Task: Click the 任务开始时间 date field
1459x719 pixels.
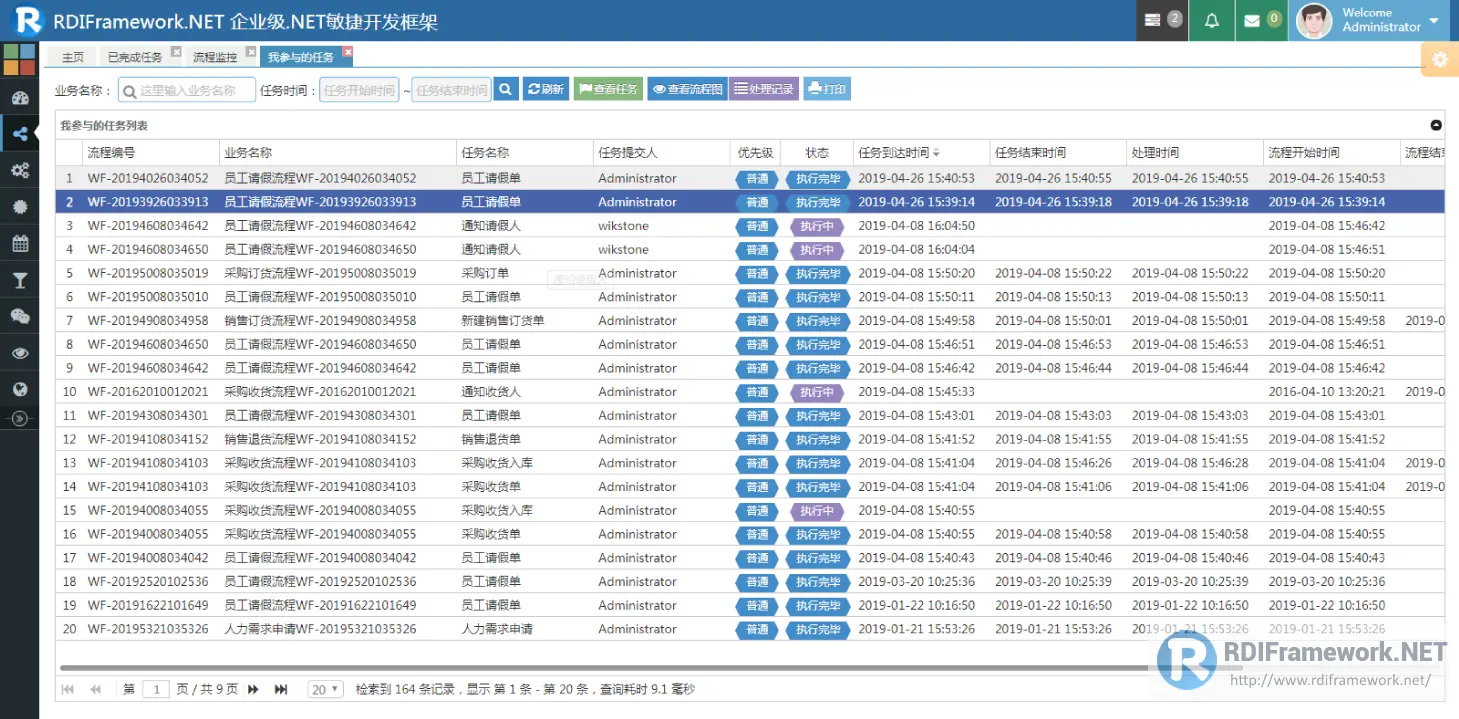Action: 359,90
